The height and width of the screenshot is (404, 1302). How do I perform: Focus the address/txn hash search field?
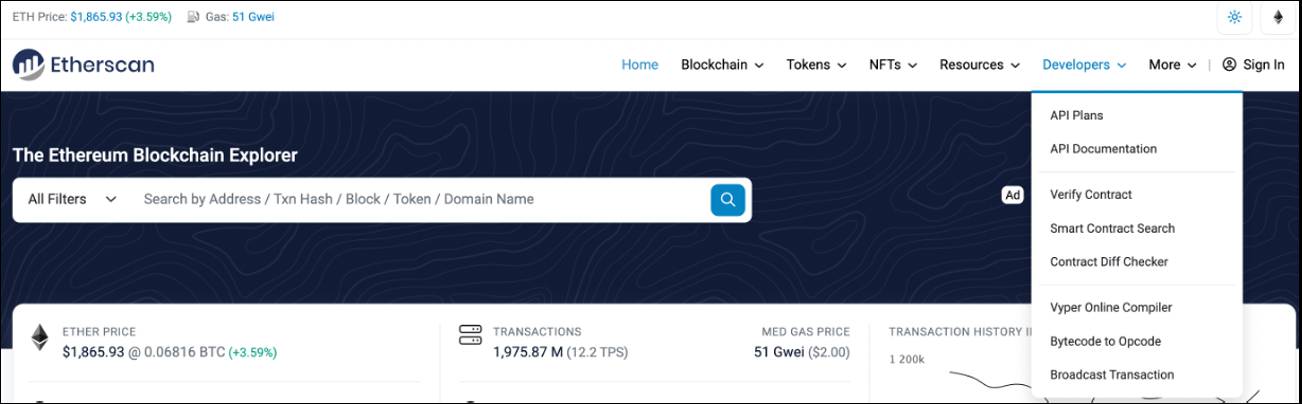[420, 199]
